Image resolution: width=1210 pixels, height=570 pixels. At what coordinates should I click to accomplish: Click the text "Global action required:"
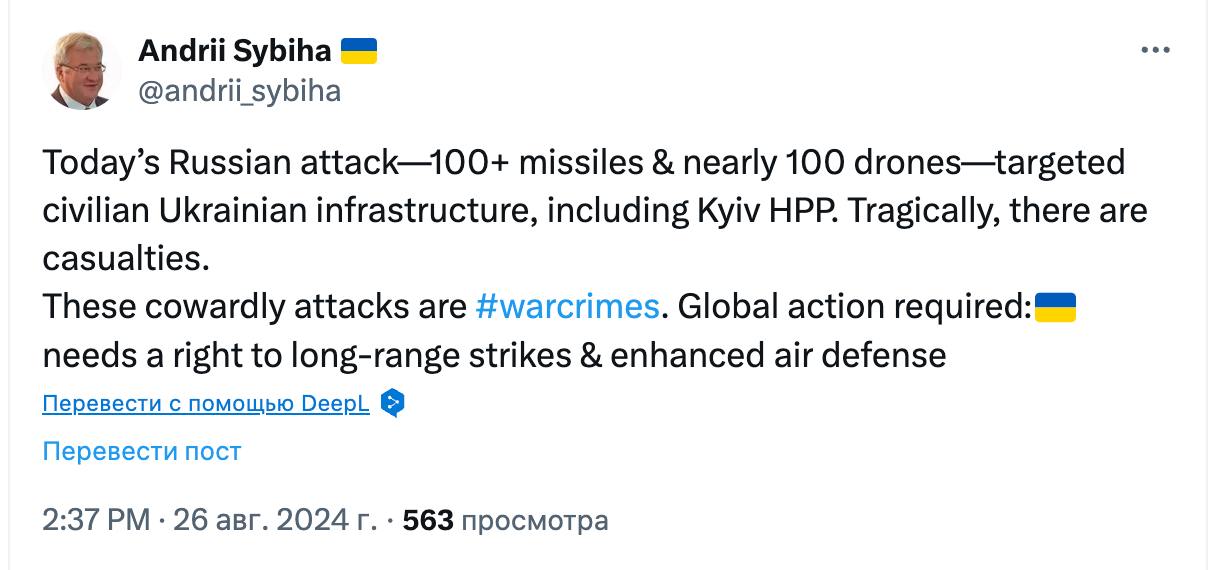(x=854, y=307)
